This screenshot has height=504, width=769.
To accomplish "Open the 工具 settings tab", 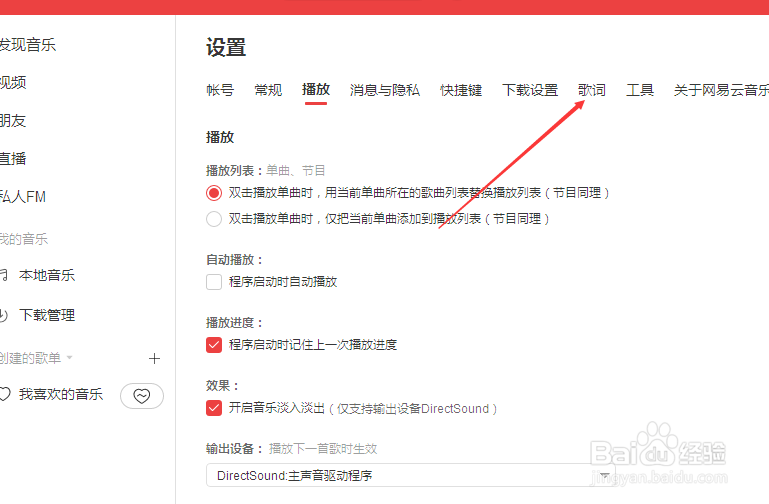I will pos(640,90).
